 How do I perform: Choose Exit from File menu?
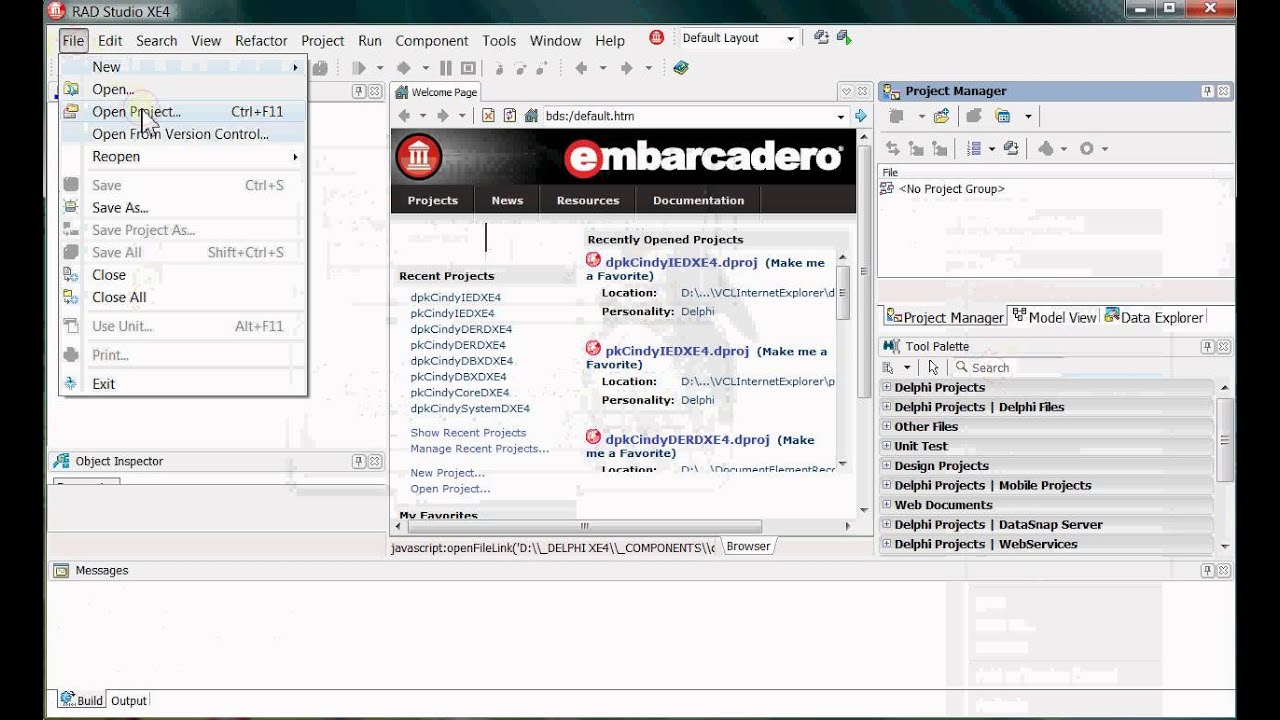coord(182,384)
